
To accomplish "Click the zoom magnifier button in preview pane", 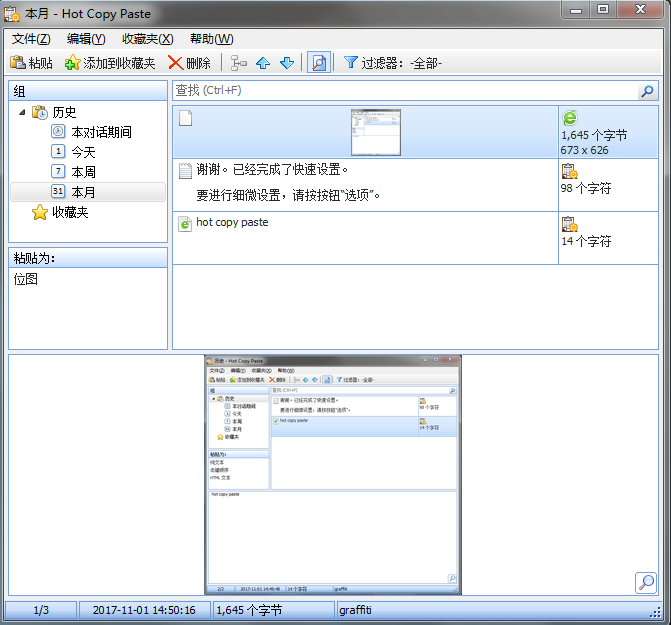I will coord(646,583).
